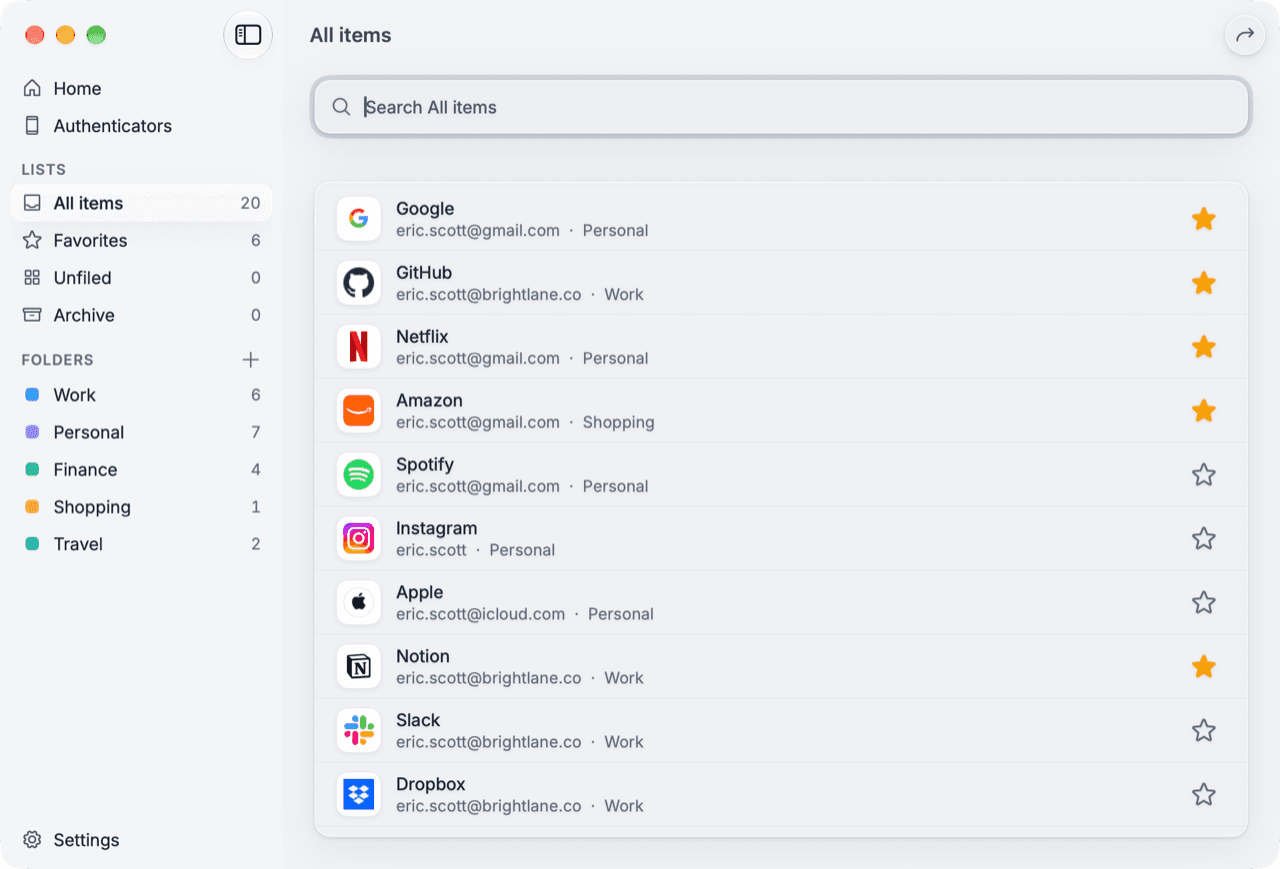Image resolution: width=1280 pixels, height=869 pixels.
Task: Open the Authenticators section
Action: point(141,126)
